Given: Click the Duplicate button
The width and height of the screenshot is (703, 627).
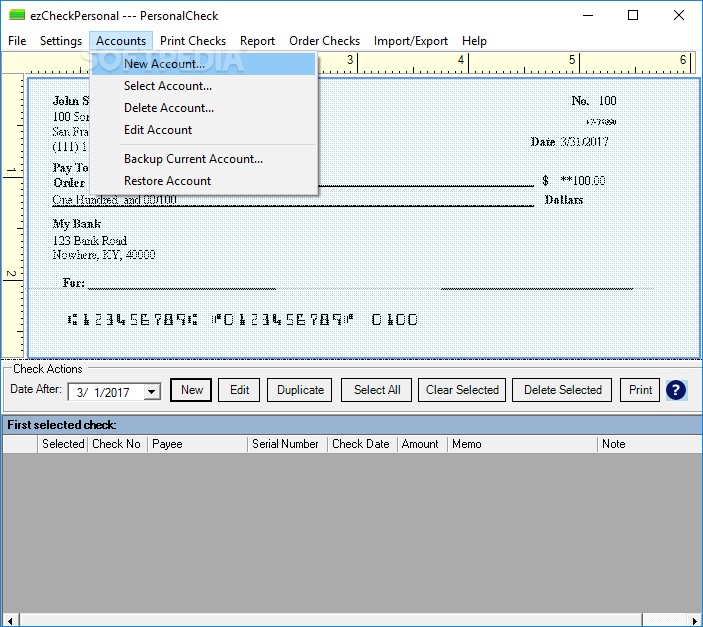Looking at the screenshot, I should 299,390.
